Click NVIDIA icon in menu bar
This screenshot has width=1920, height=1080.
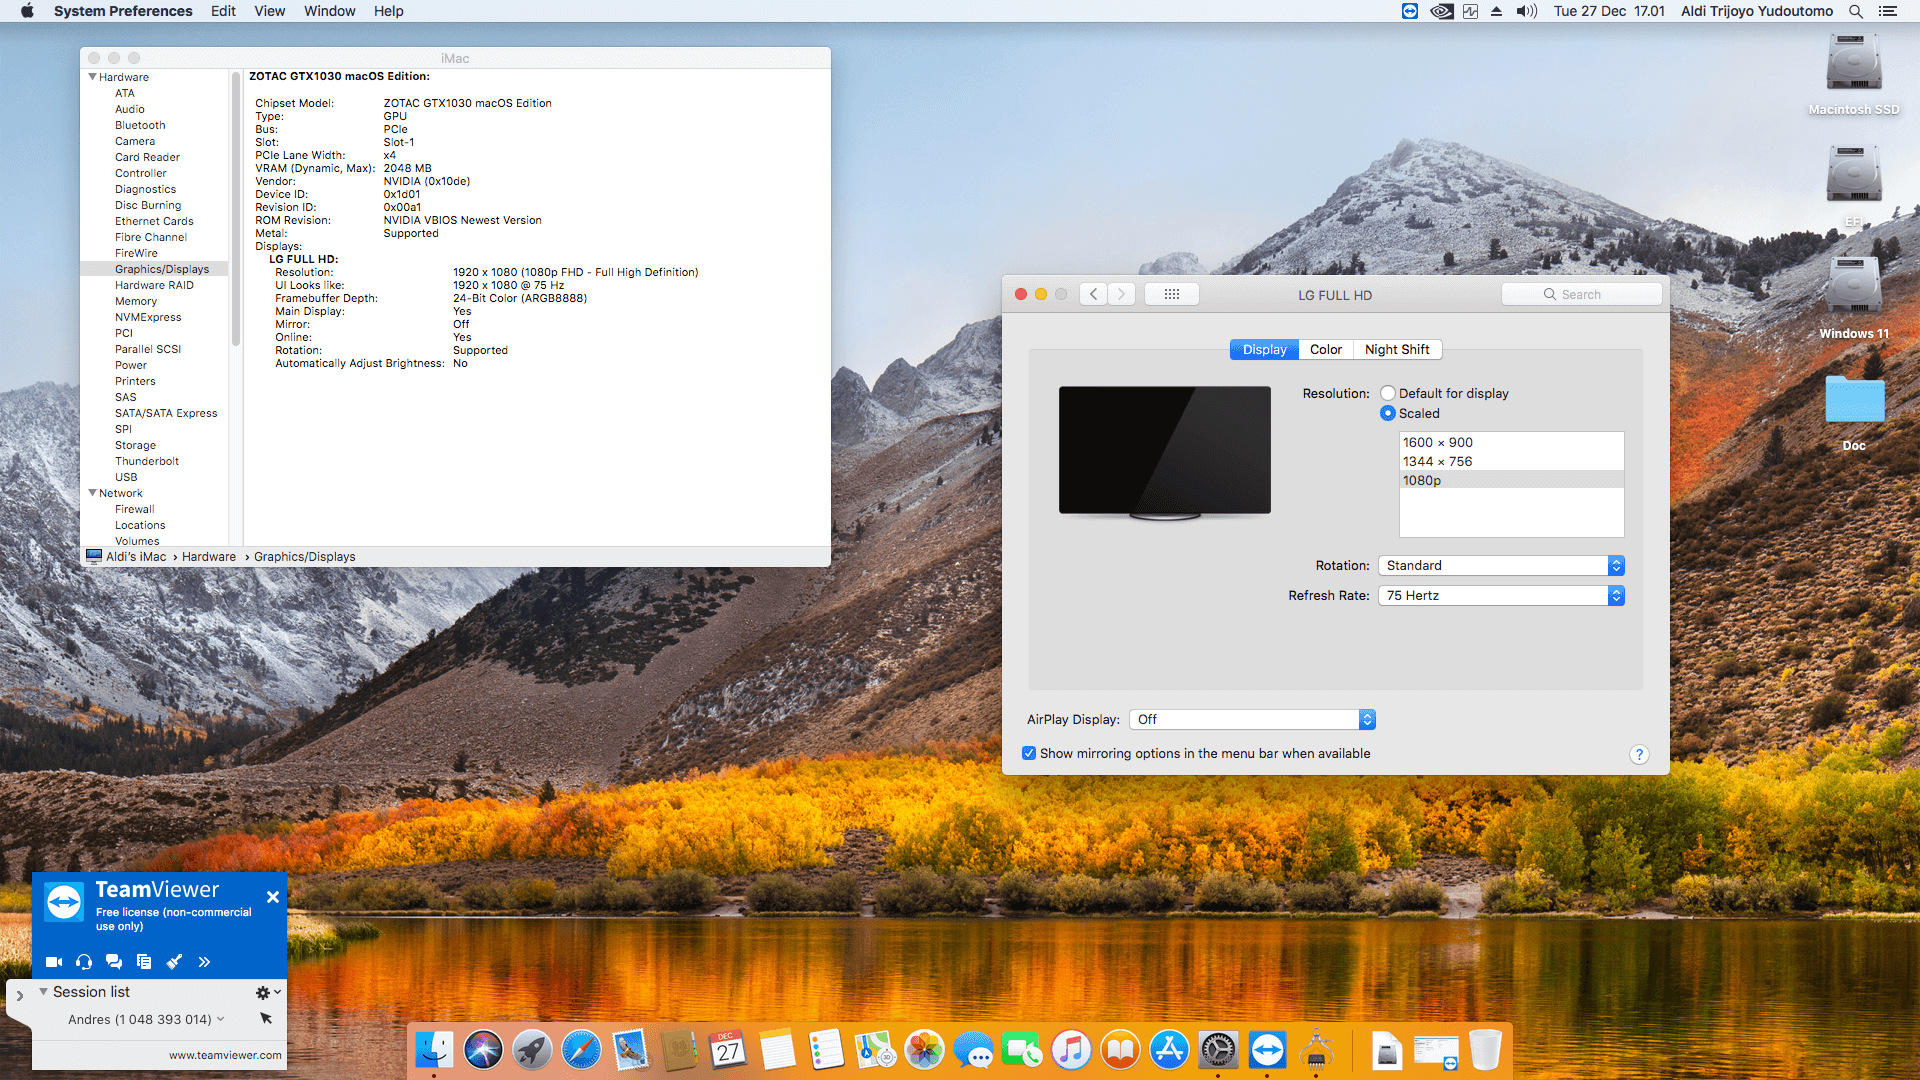coord(1441,11)
